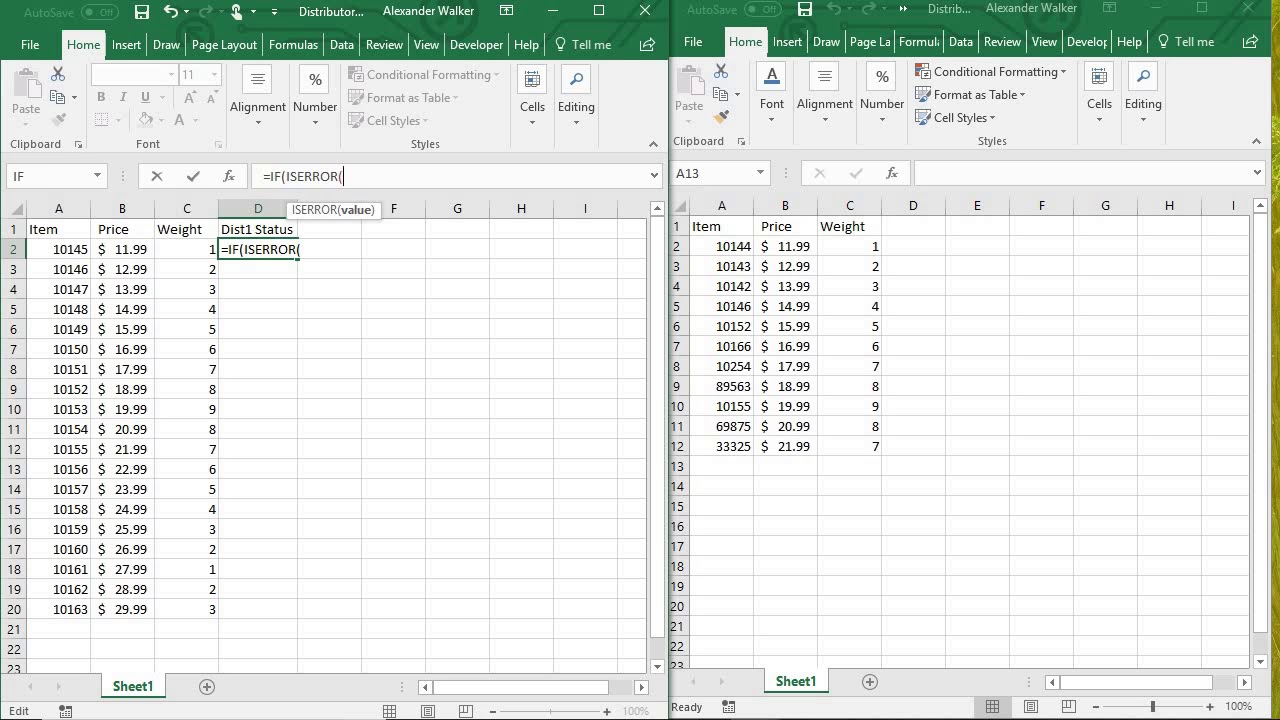Switch to Review tab in right window
This screenshot has width=1280, height=720.
click(x=1002, y=41)
